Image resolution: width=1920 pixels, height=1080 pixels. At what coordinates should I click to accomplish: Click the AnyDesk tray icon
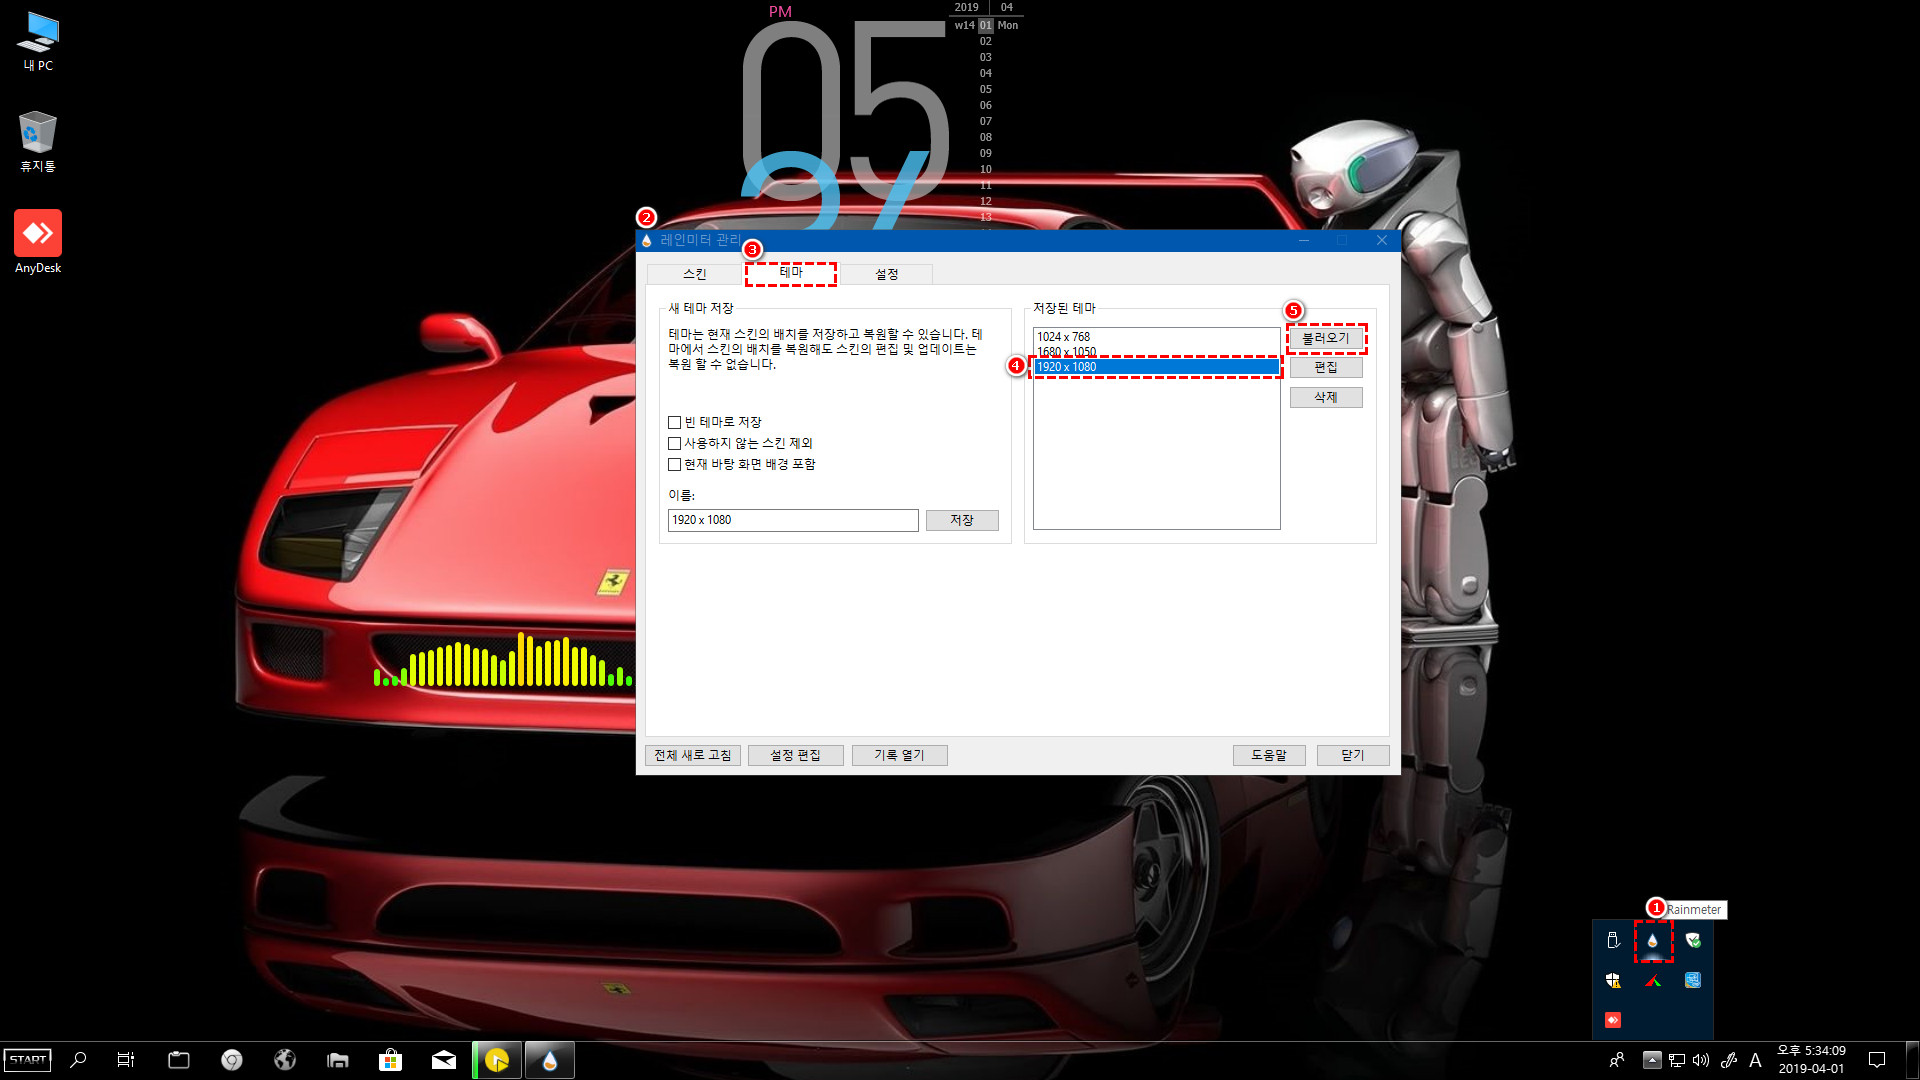(1613, 1020)
